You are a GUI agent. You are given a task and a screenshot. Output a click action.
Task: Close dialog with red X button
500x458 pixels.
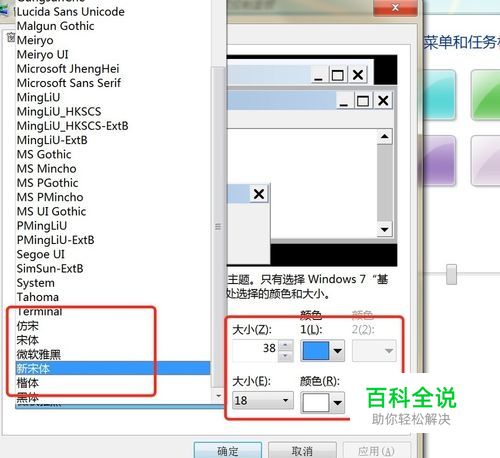coord(395,8)
